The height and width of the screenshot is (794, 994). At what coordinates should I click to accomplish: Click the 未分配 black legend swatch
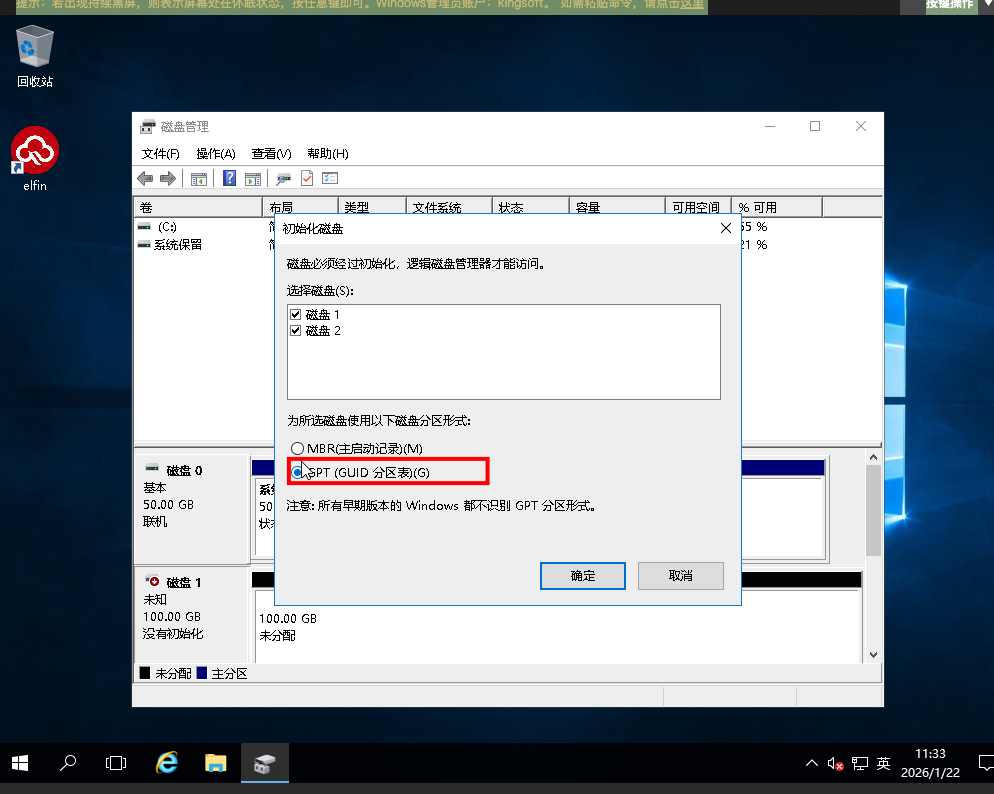tap(145, 673)
